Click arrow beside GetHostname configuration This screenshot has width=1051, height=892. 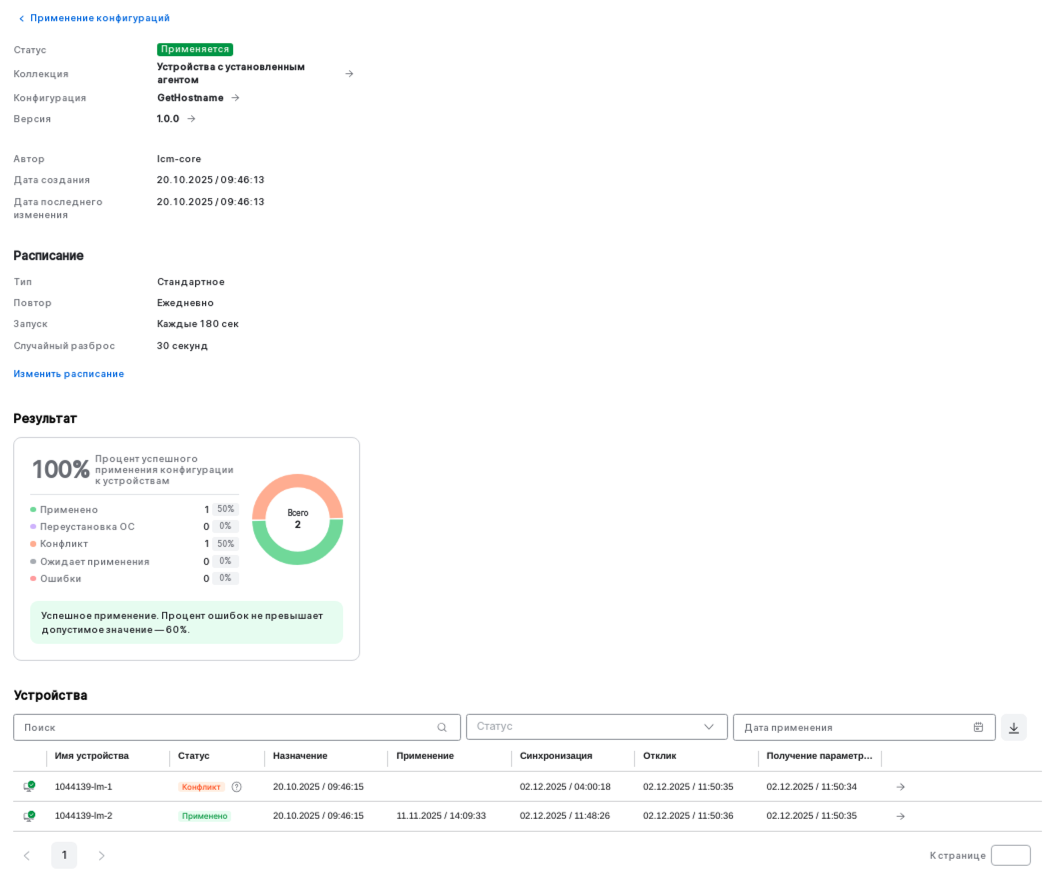pyautogui.click(x=234, y=97)
